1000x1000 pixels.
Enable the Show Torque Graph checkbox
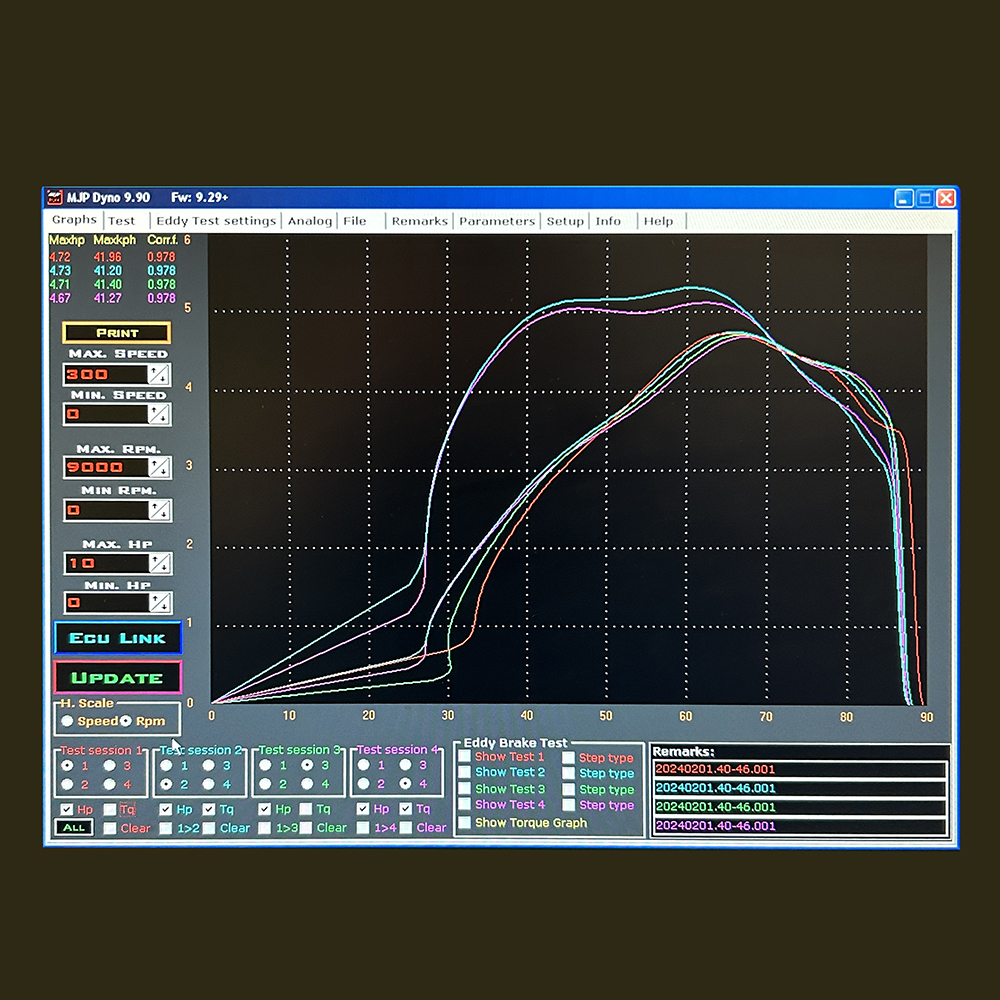point(465,822)
